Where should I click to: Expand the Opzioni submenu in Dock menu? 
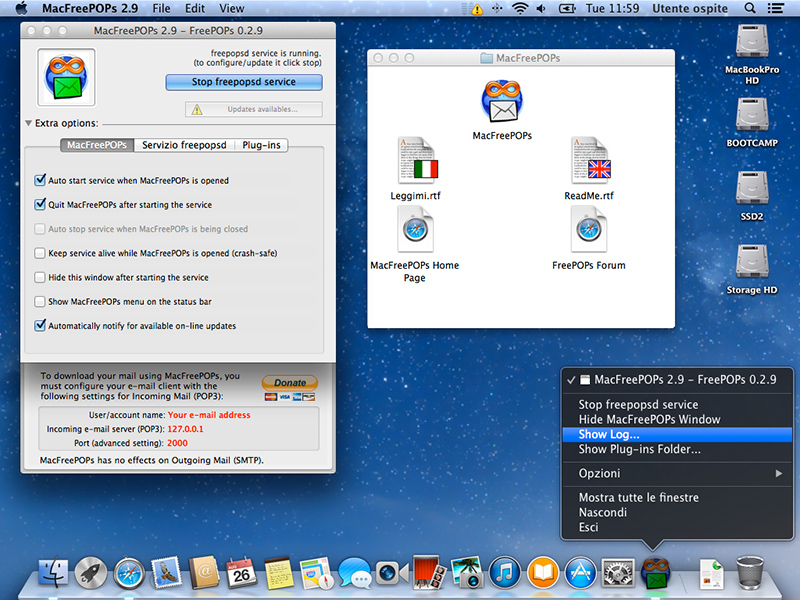coord(678,473)
